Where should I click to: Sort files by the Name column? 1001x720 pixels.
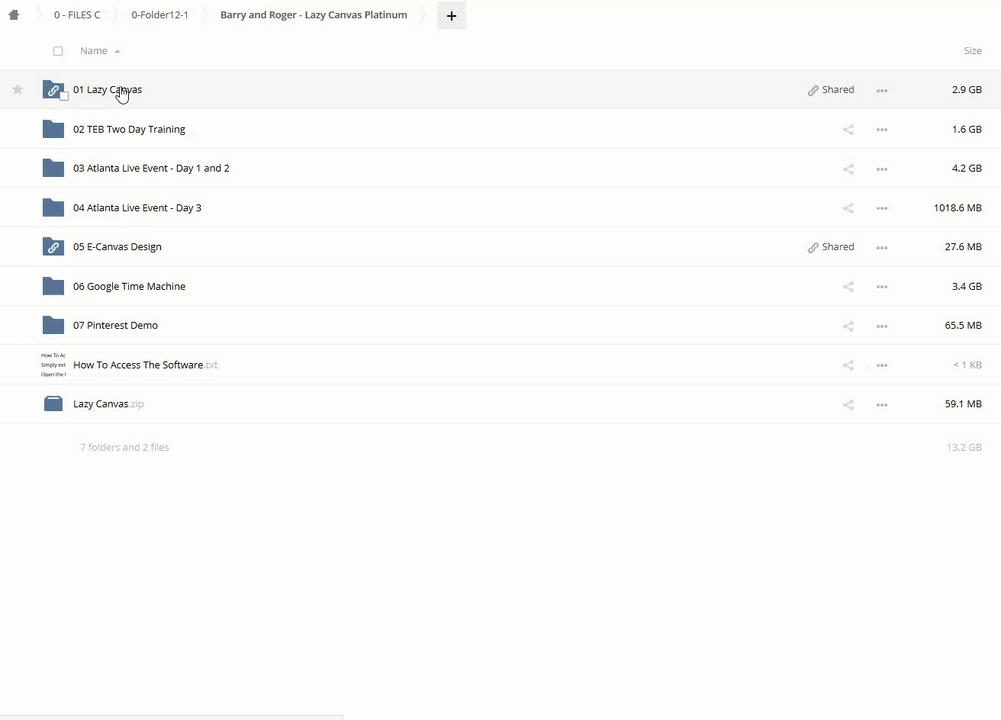click(94, 51)
